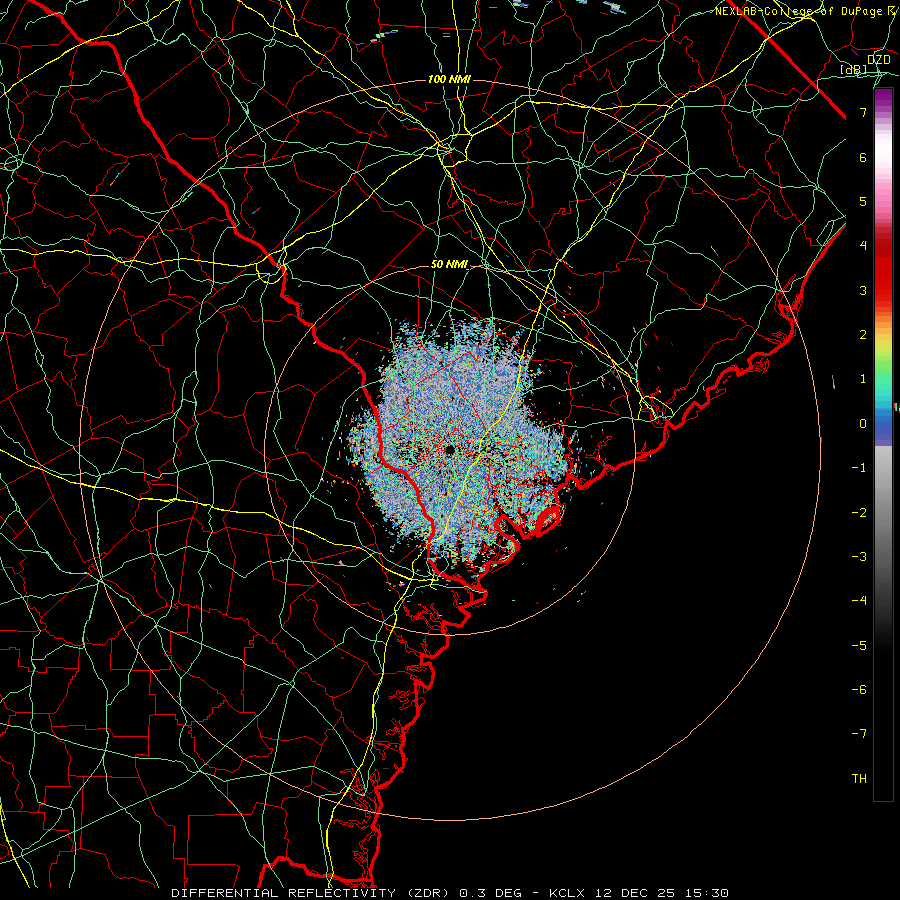Click the "-5" value on the color scale

pyautogui.click(x=859, y=646)
